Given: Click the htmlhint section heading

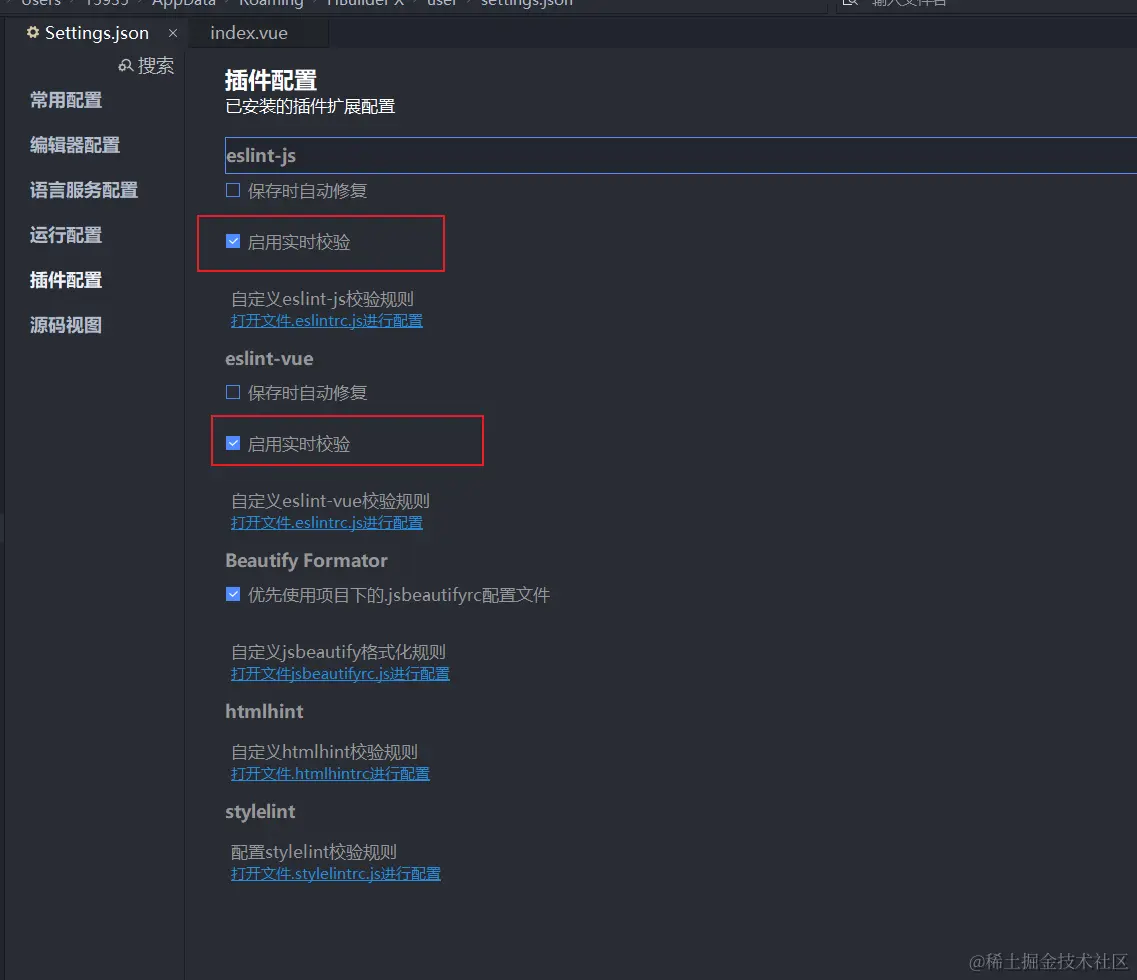Looking at the screenshot, I should click(x=264, y=712).
